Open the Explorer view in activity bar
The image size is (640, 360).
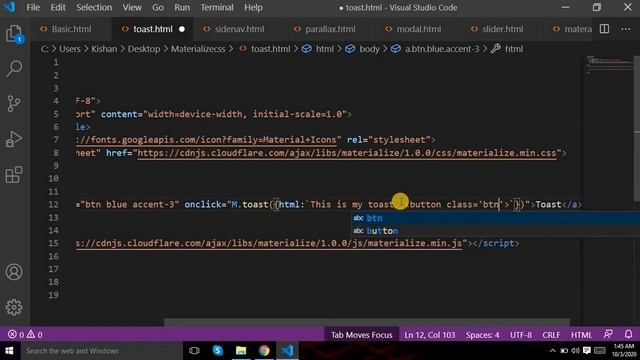[x=14, y=33]
